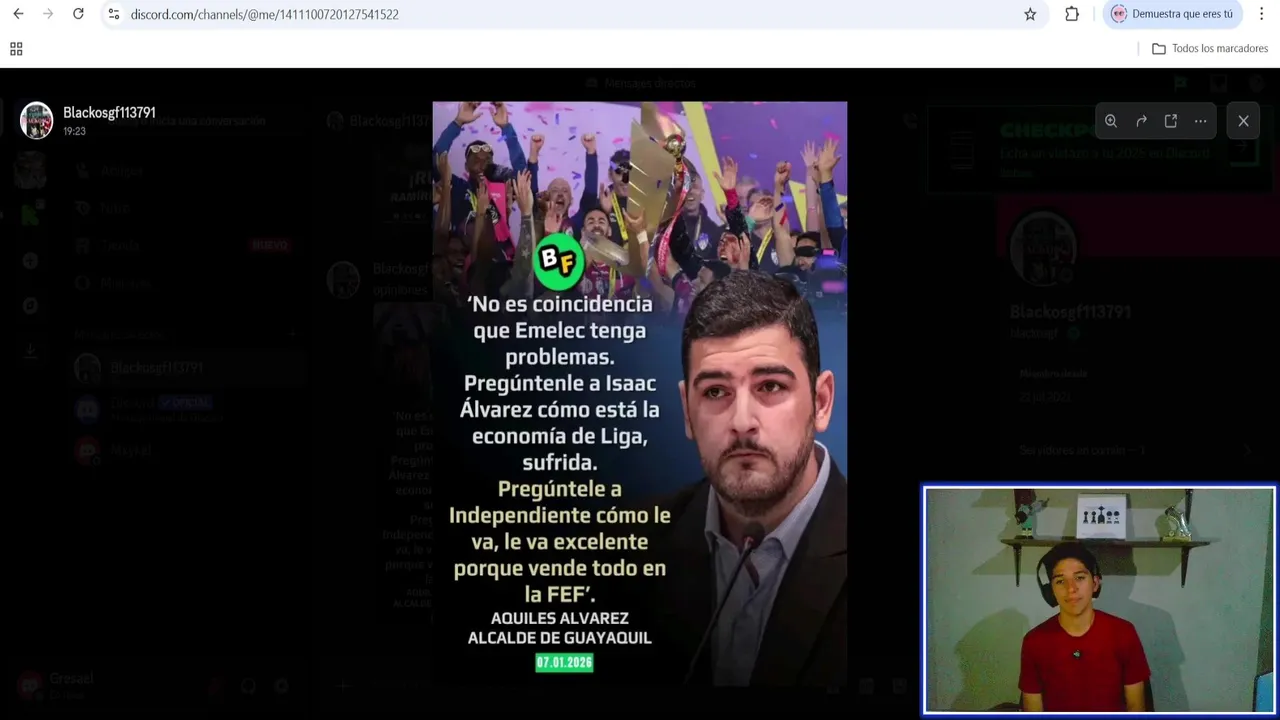Bookmark this page with star icon

[x=1030, y=14]
